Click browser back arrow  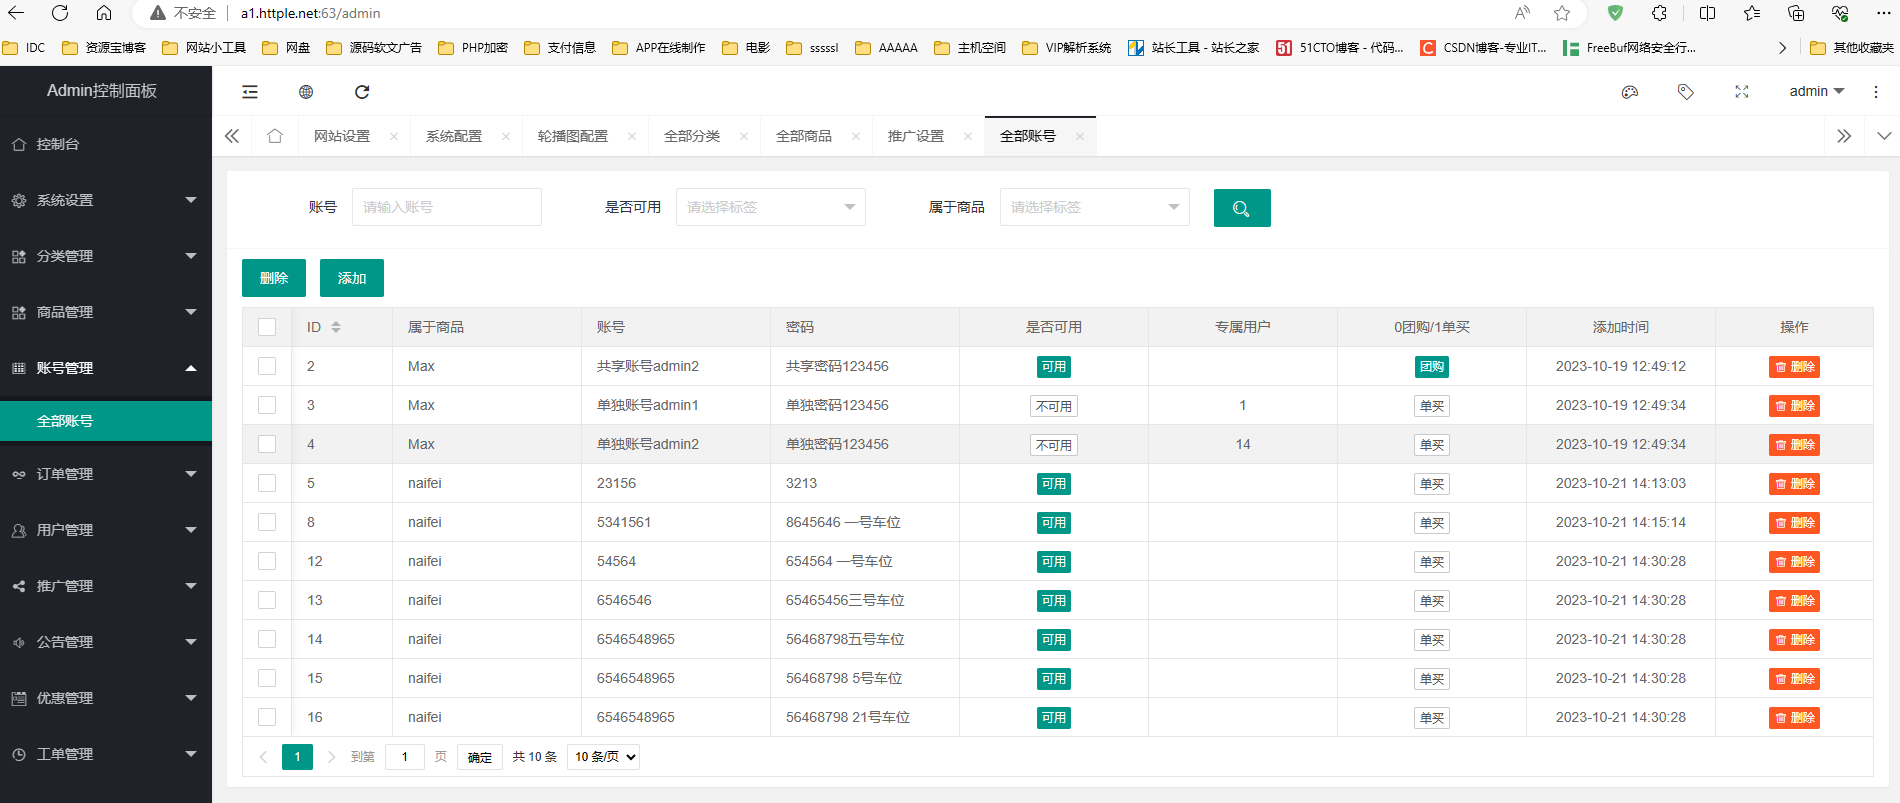[x=16, y=13]
